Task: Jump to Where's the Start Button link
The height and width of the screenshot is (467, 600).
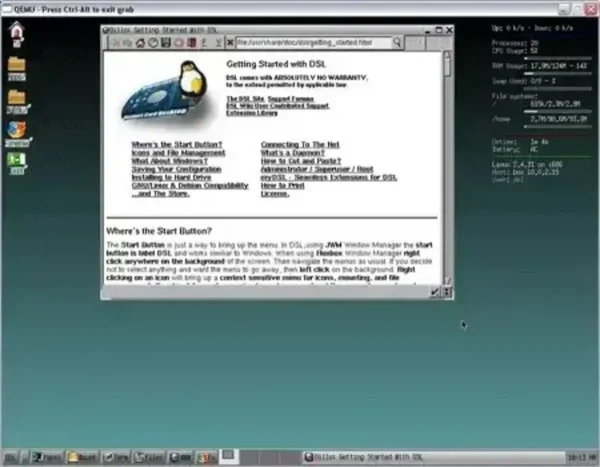Action: (177, 145)
